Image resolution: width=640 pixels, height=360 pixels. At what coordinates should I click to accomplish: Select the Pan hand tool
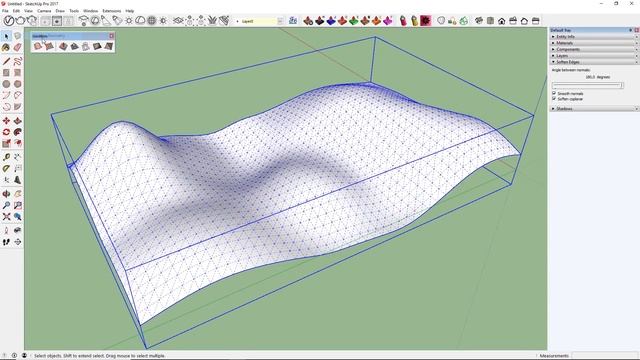coord(18,194)
